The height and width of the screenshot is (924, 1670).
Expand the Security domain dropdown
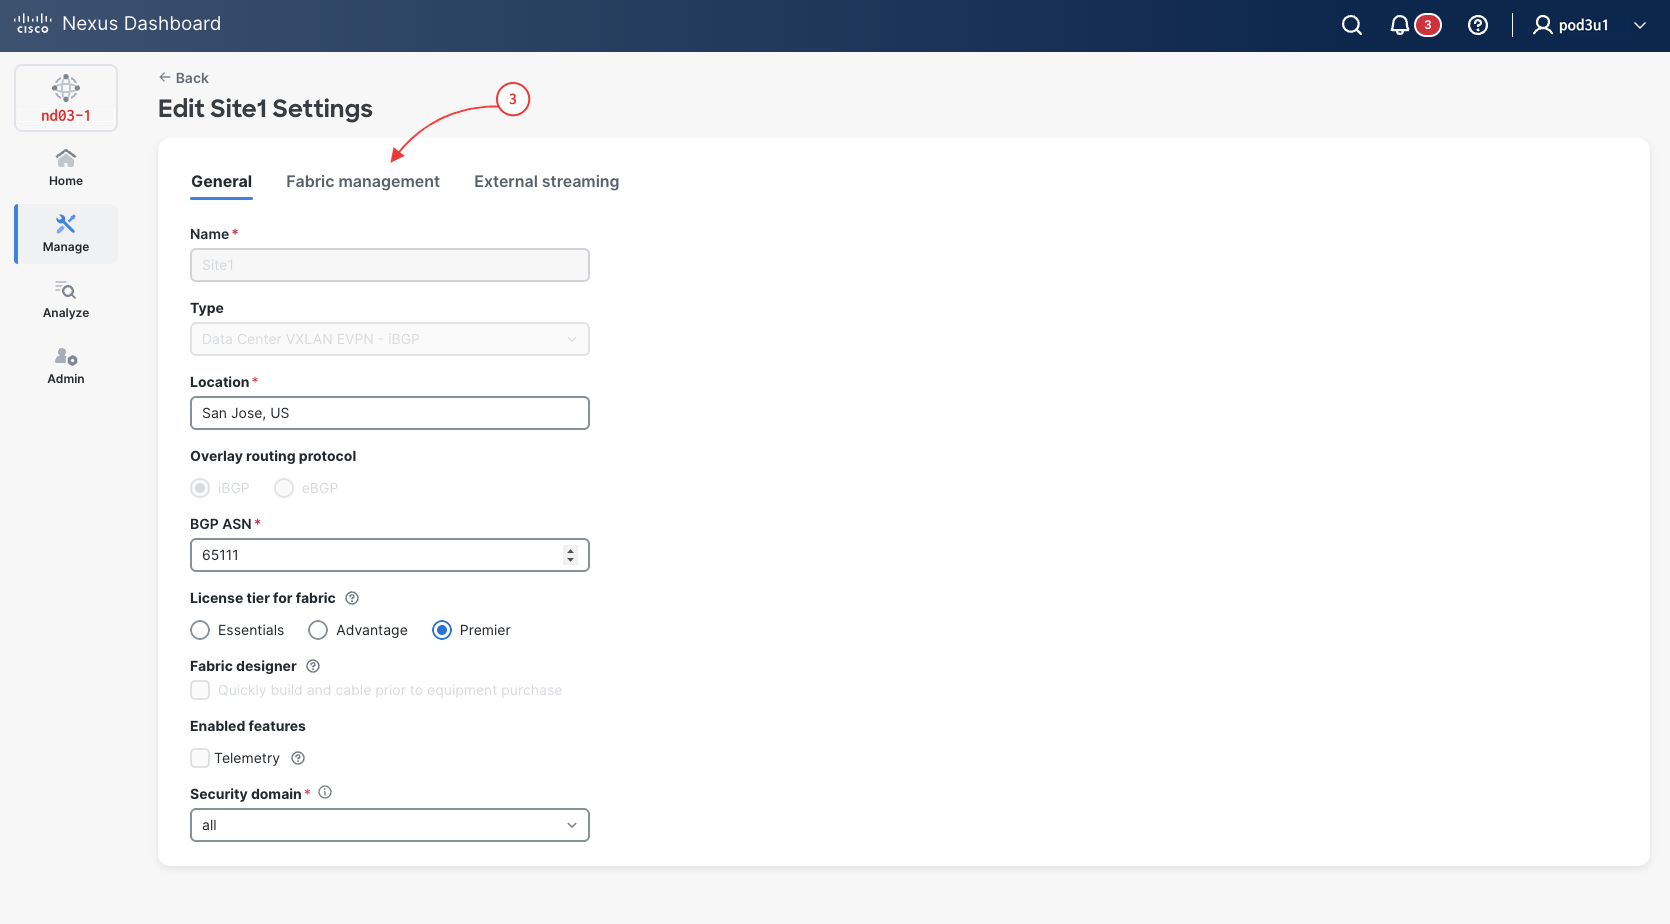coord(390,825)
